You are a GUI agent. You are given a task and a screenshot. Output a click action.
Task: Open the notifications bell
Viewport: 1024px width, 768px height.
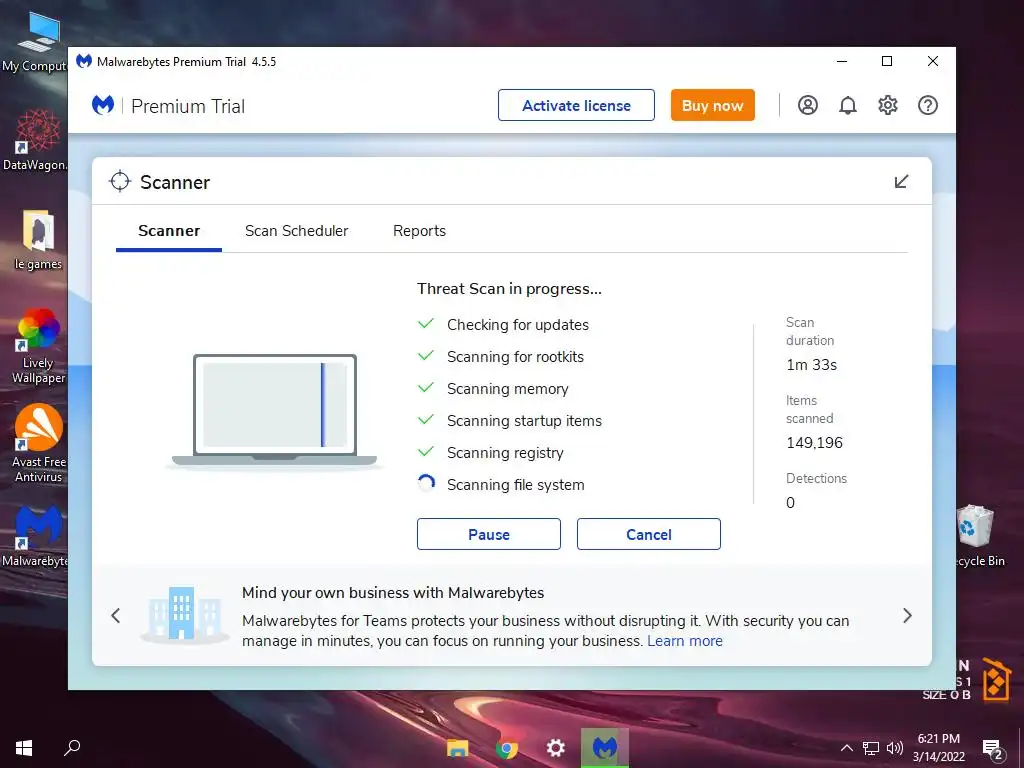coord(848,105)
